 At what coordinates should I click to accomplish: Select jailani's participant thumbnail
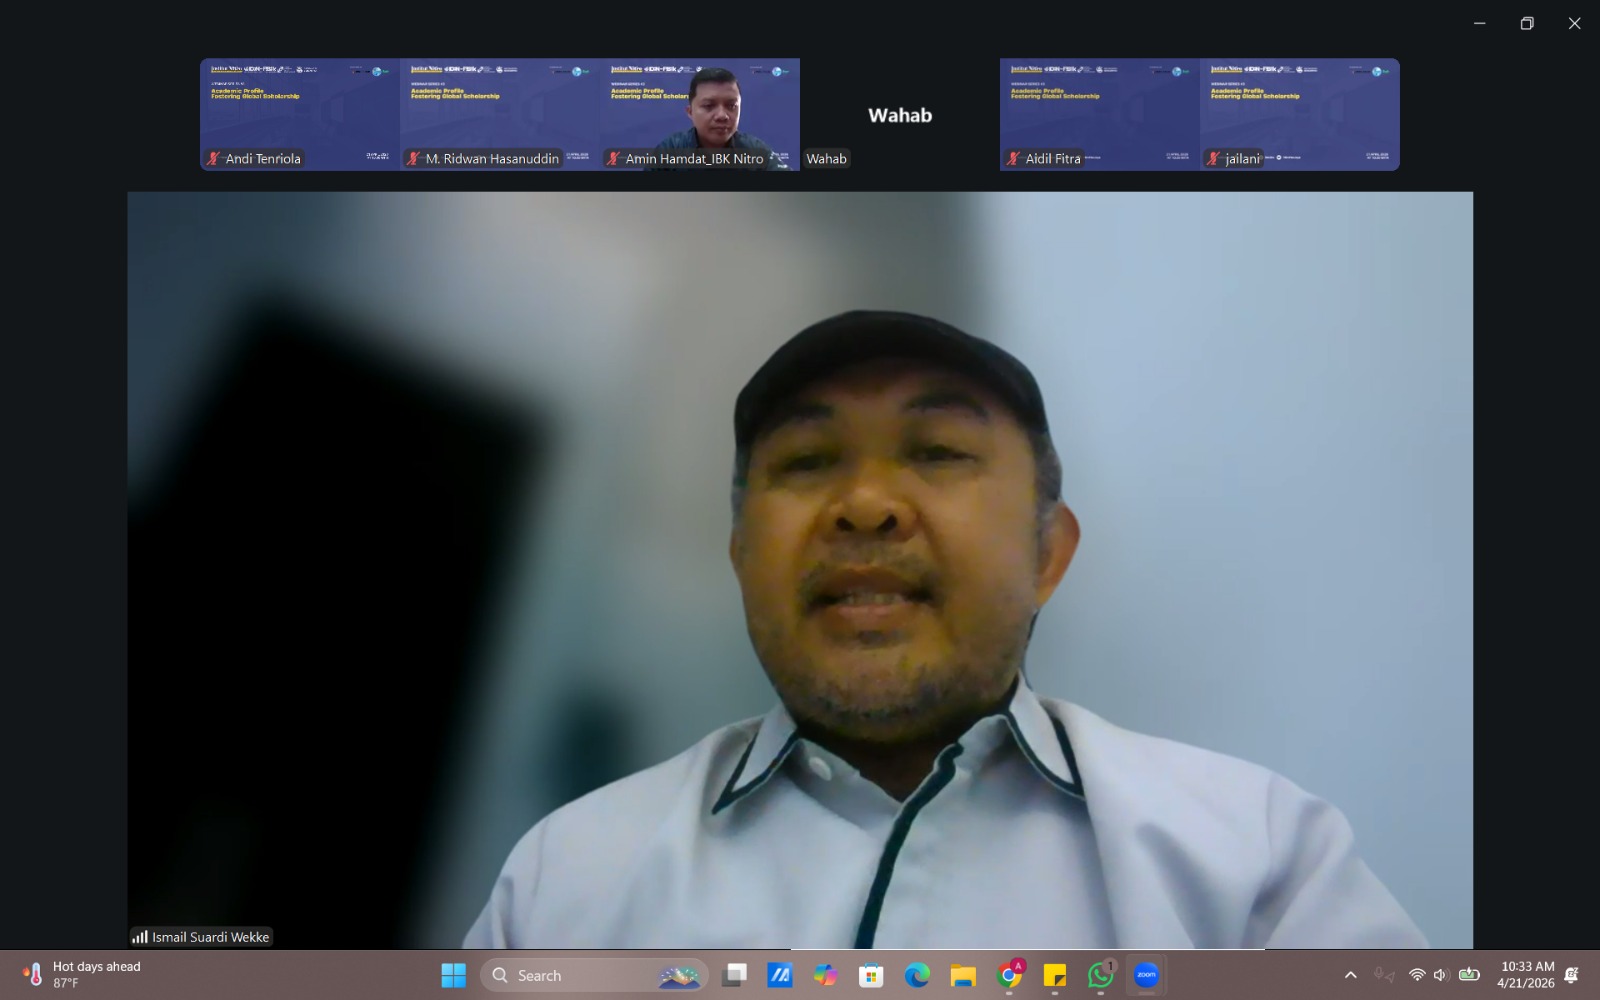pos(1299,114)
